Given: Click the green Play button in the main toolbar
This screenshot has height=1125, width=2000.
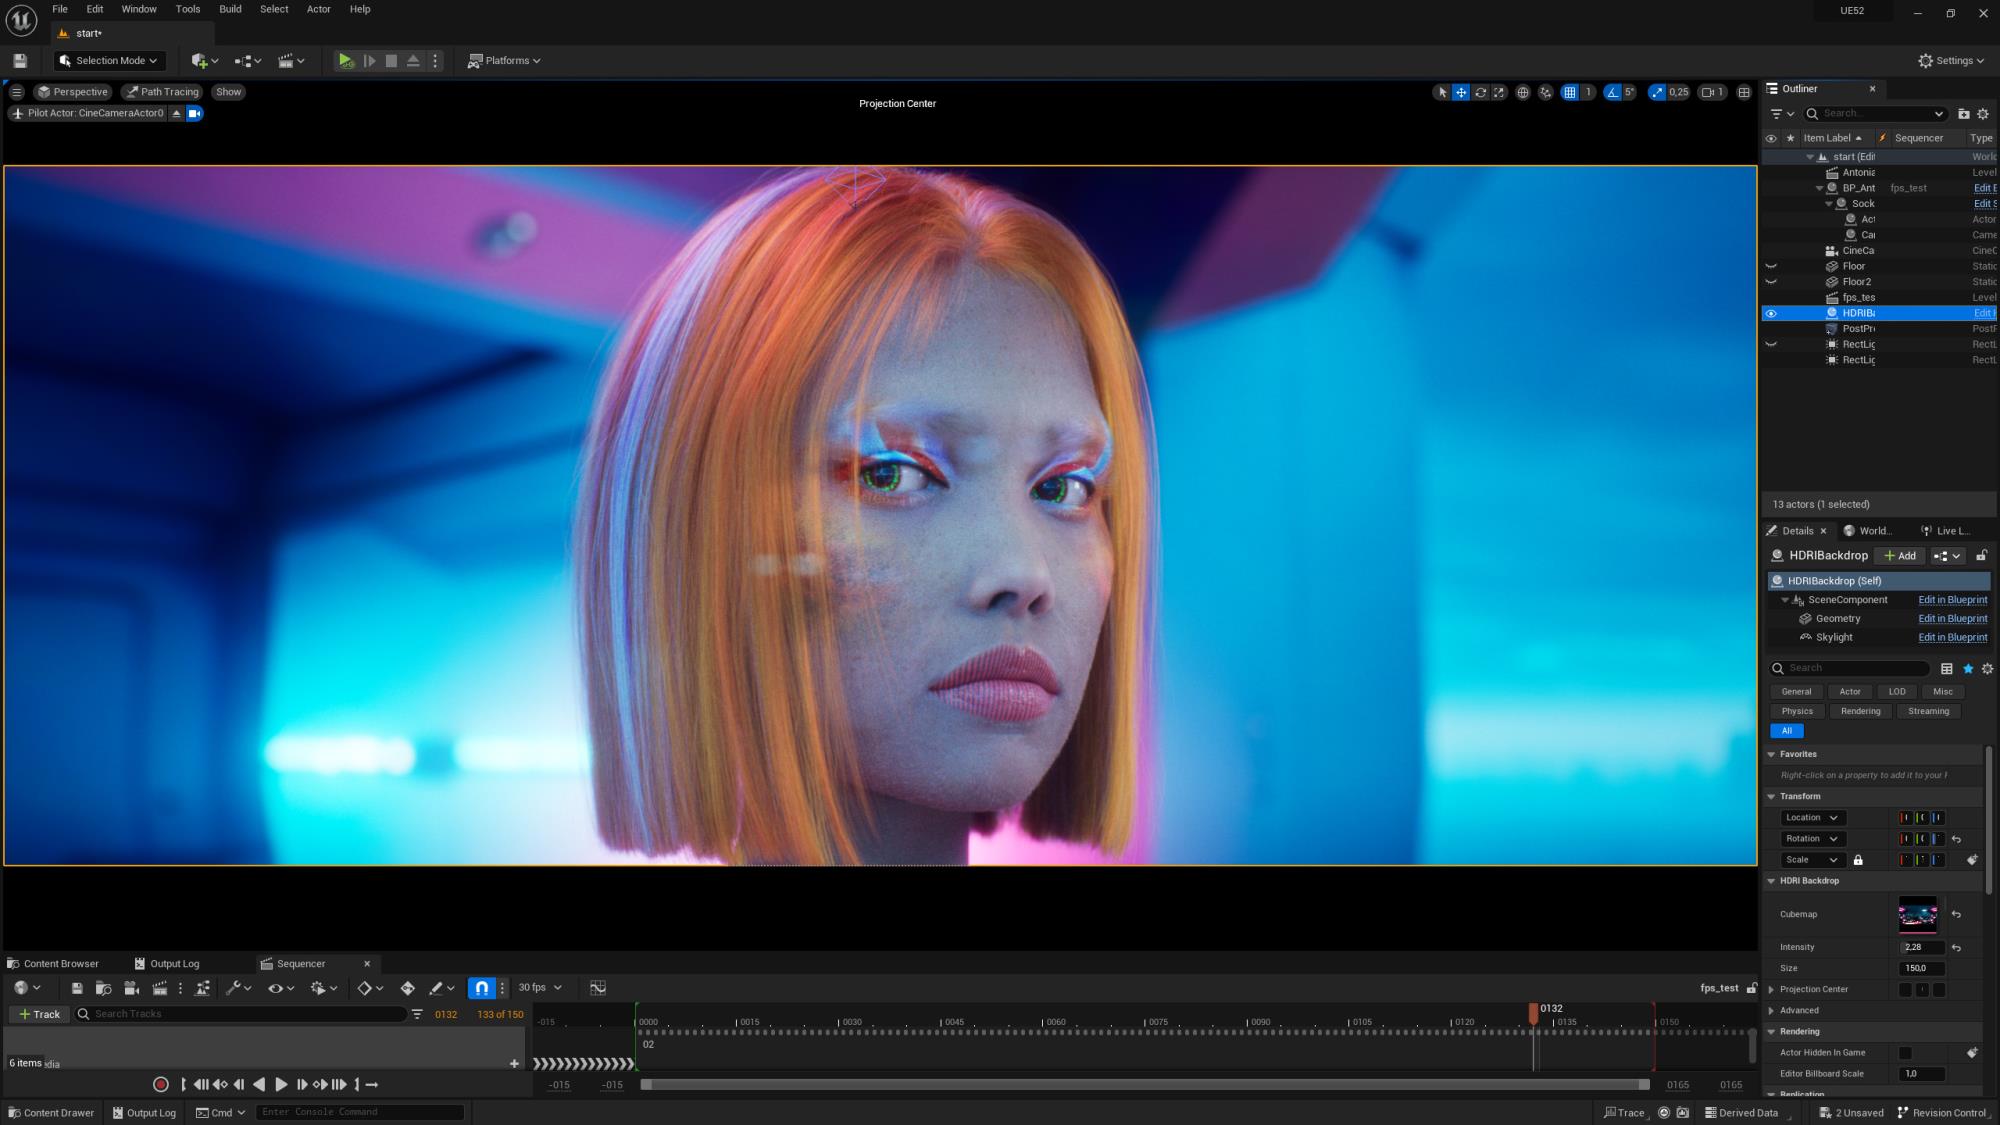Looking at the screenshot, I should click(345, 61).
